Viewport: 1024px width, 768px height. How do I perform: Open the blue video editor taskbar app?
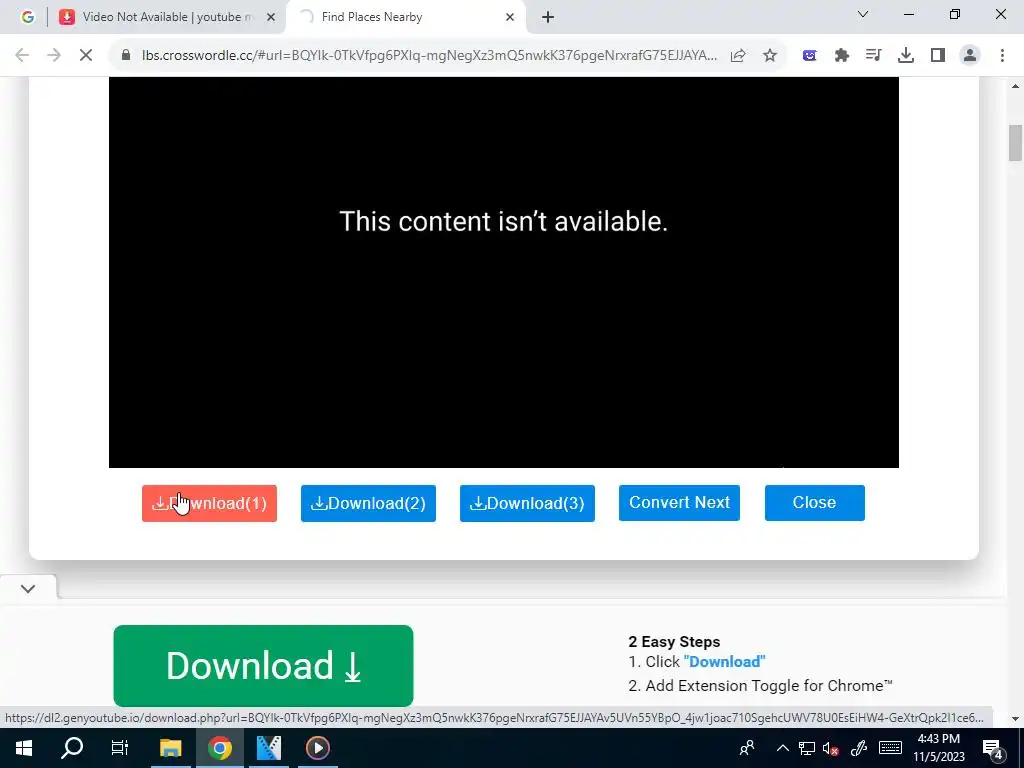[x=268, y=748]
